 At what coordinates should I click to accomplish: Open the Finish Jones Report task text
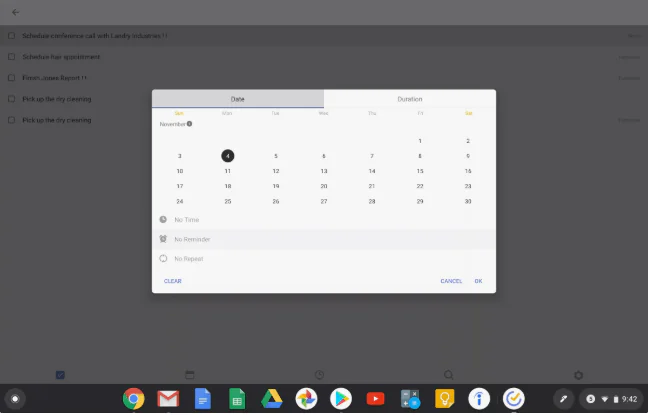(x=55, y=78)
